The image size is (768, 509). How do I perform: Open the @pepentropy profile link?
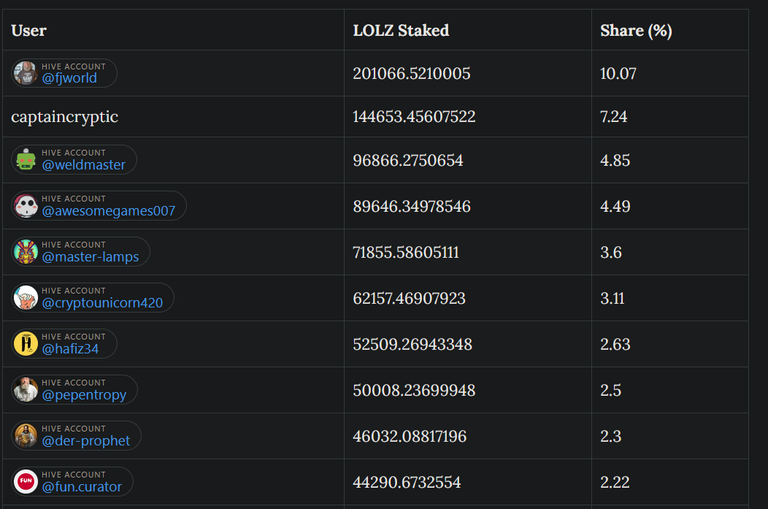[84, 395]
